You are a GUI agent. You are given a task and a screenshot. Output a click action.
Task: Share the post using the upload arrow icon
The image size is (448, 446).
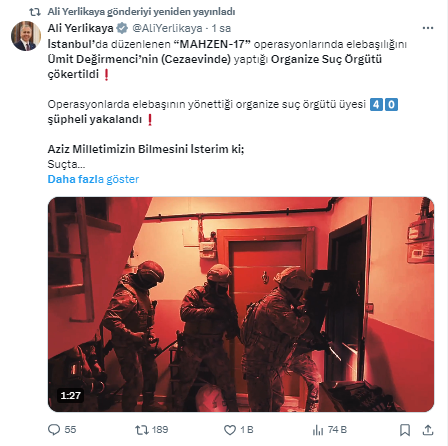428,430
